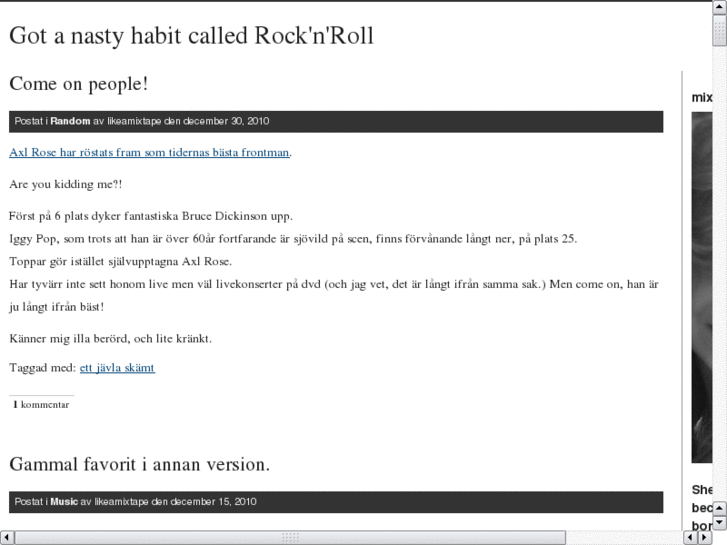This screenshot has height=545, width=727.
Task: Click the vertical scrollbar up arrow at top
Action: (x=720, y=8)
